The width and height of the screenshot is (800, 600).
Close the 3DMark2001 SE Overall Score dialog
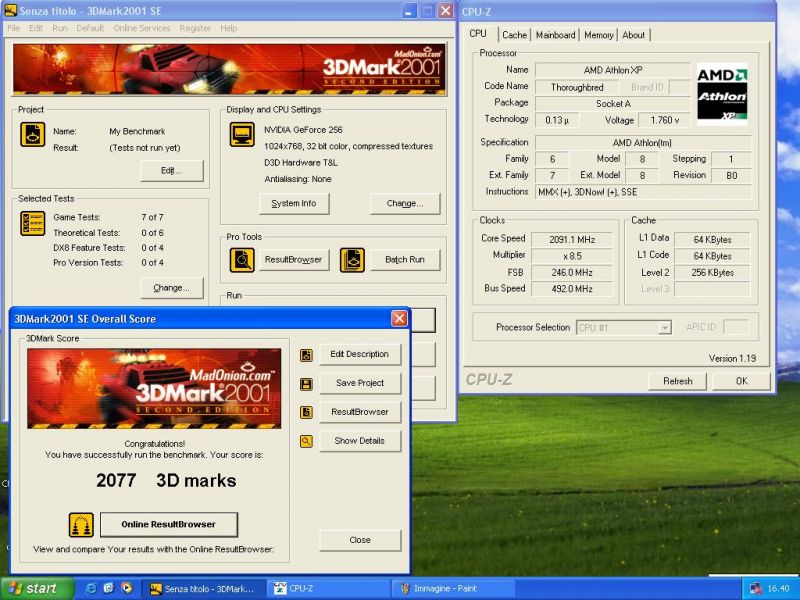399,319
